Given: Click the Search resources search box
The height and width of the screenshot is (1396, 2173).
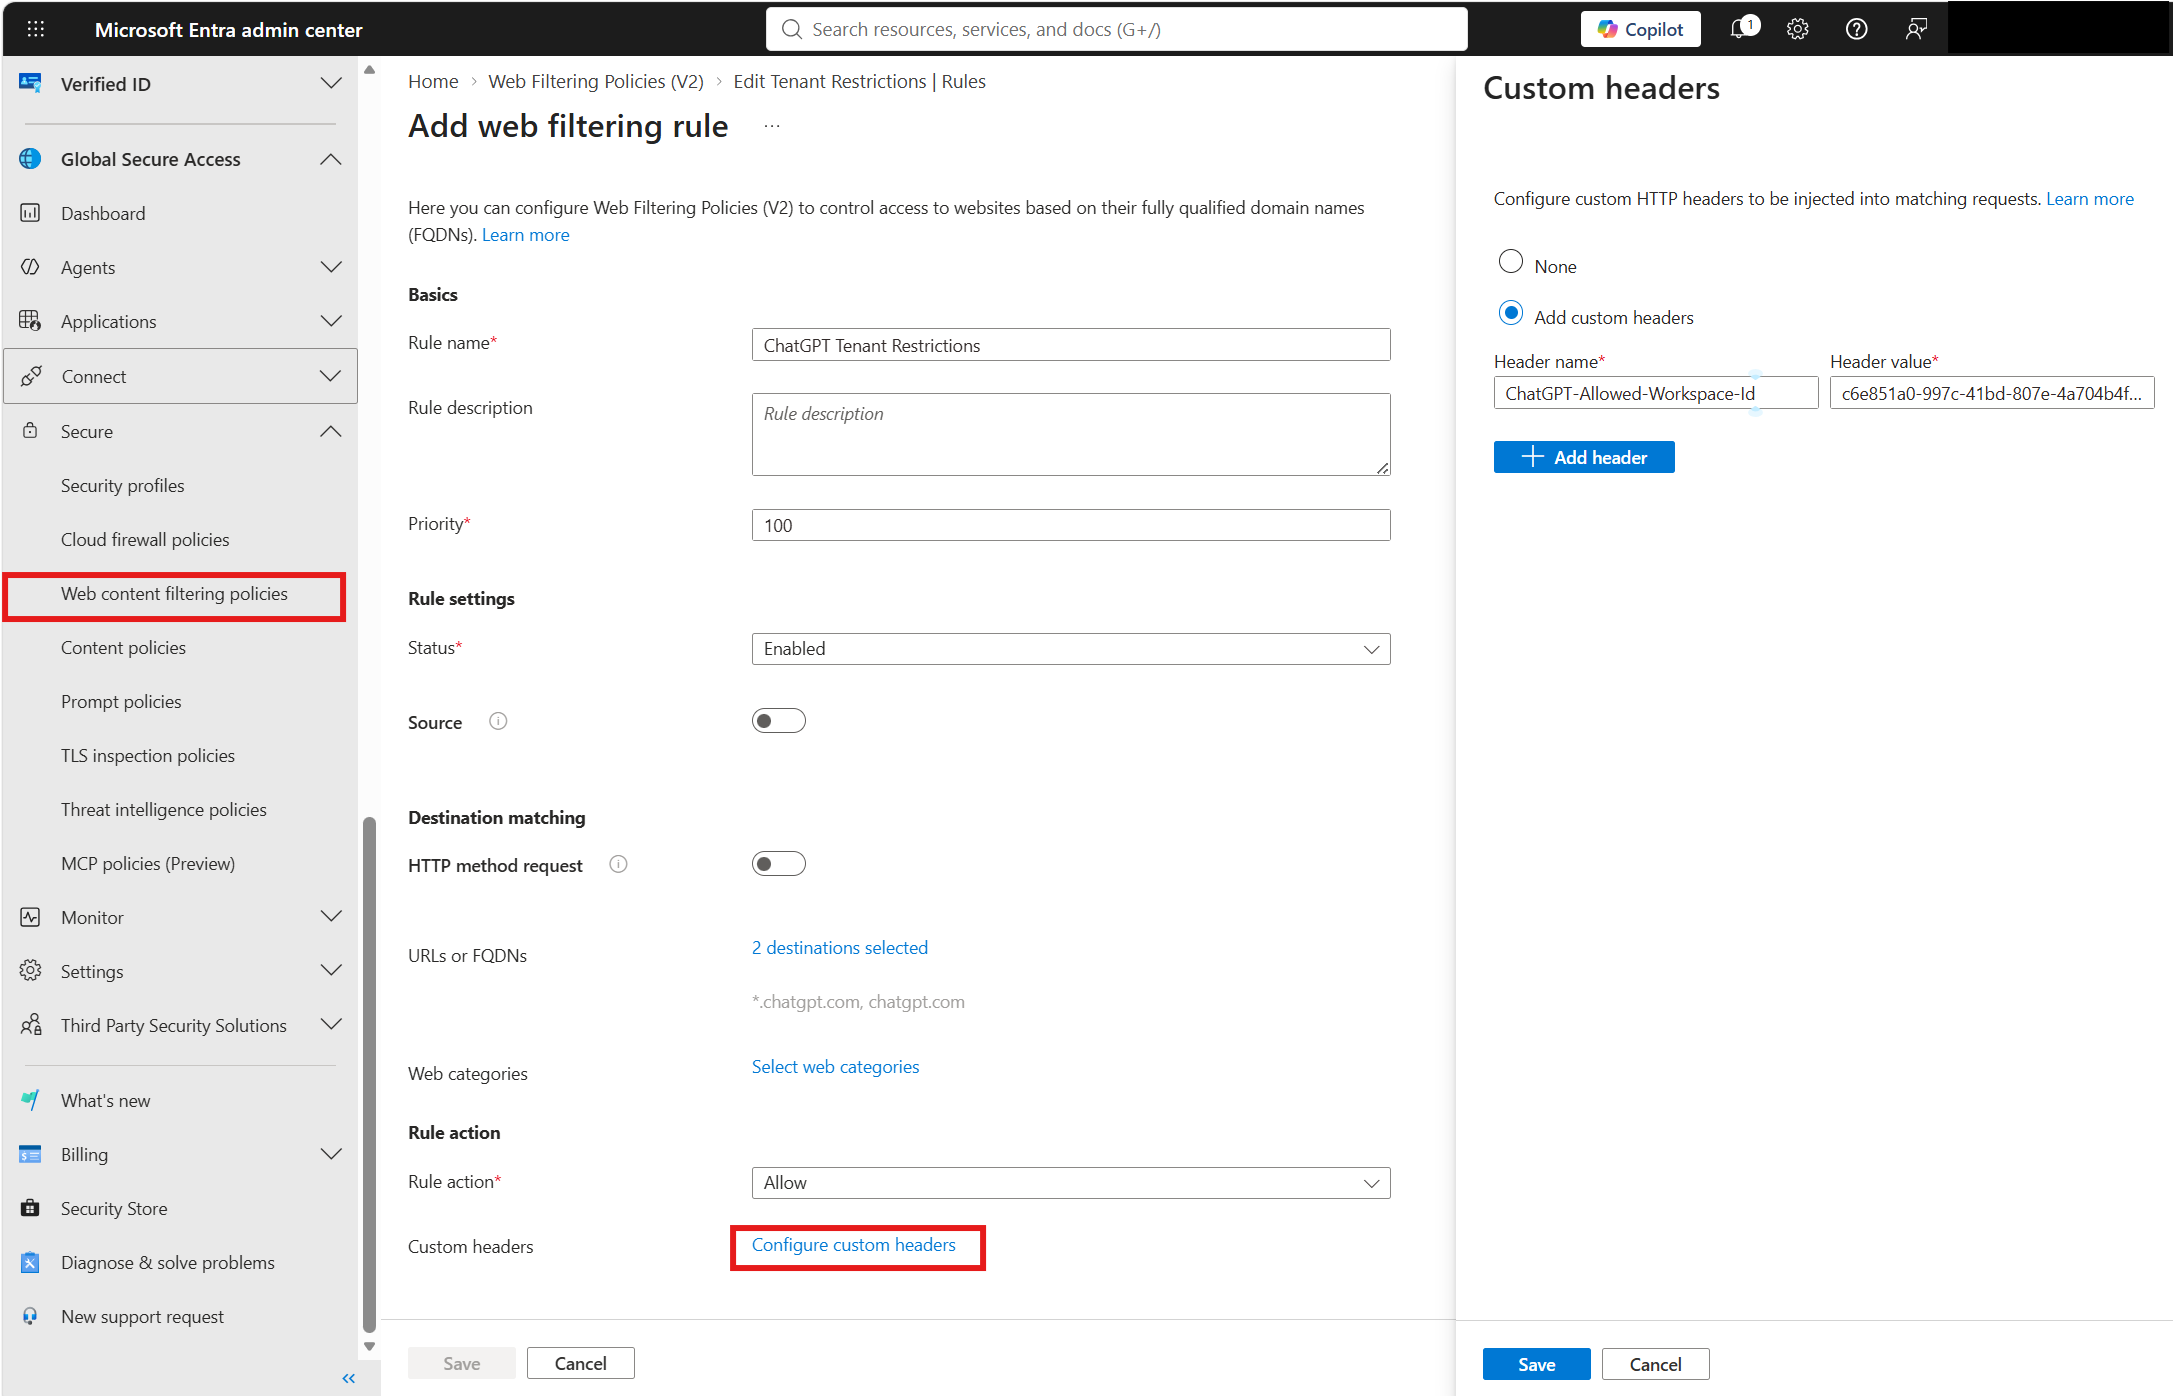Looking at the screenshot, I should click(1116, 29).
